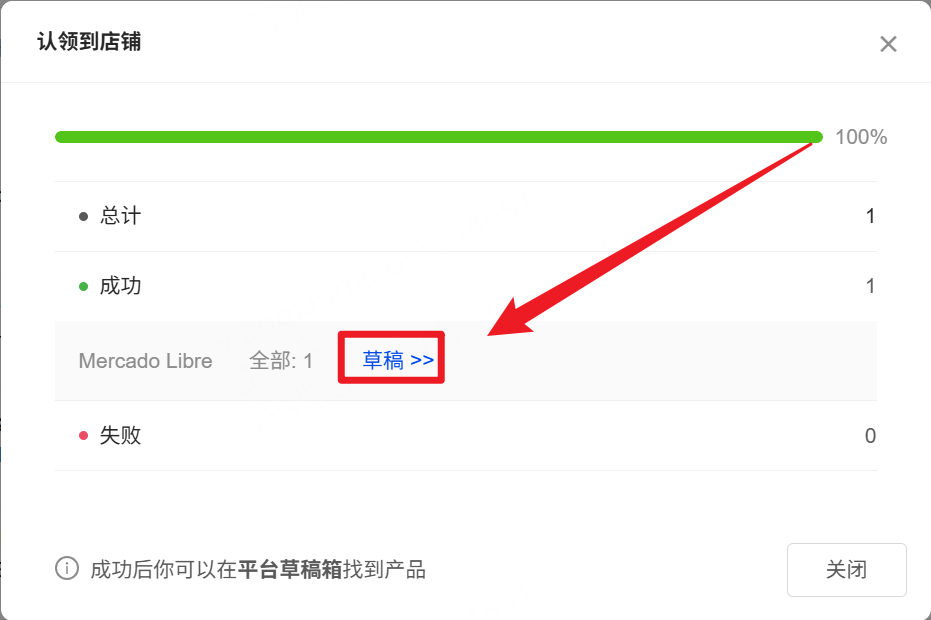931x620 pixels.
Task: Click the 关闭 button
Action: (x=846, y=570)
